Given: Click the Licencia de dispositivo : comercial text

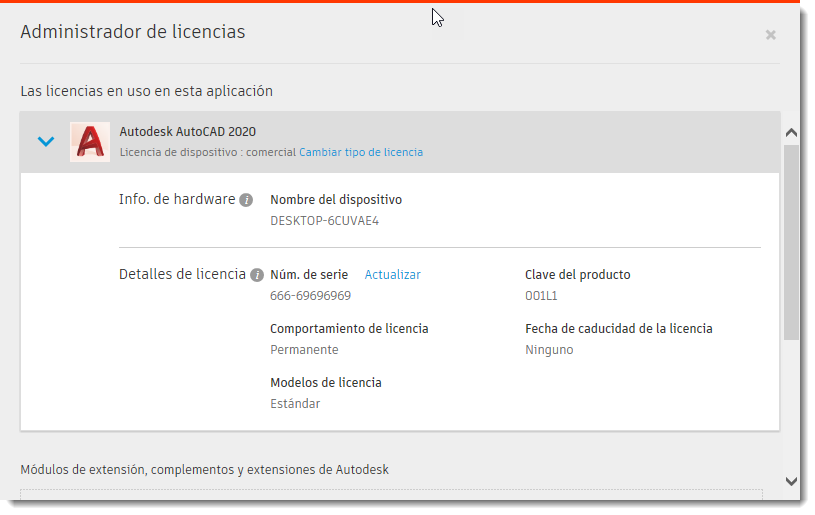Looking at the screenshot, I should click(x=208, y=152).
